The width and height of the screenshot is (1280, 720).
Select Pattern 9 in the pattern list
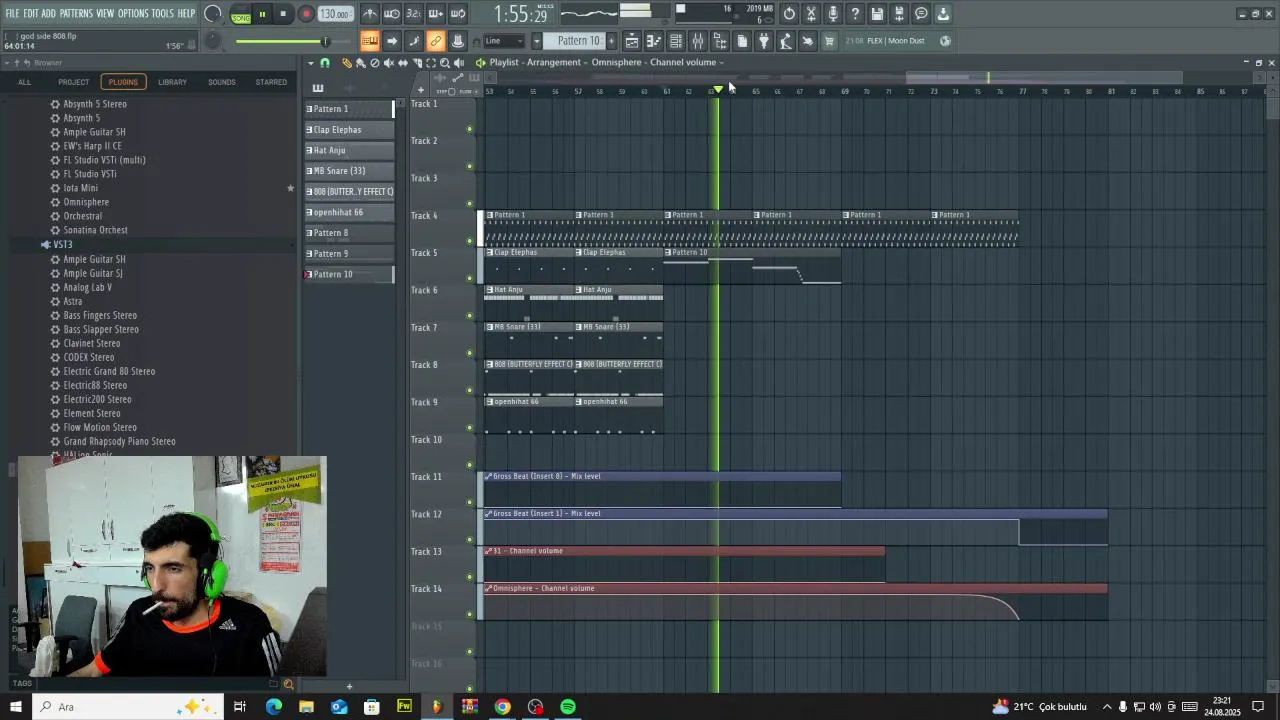pos(349,253)
